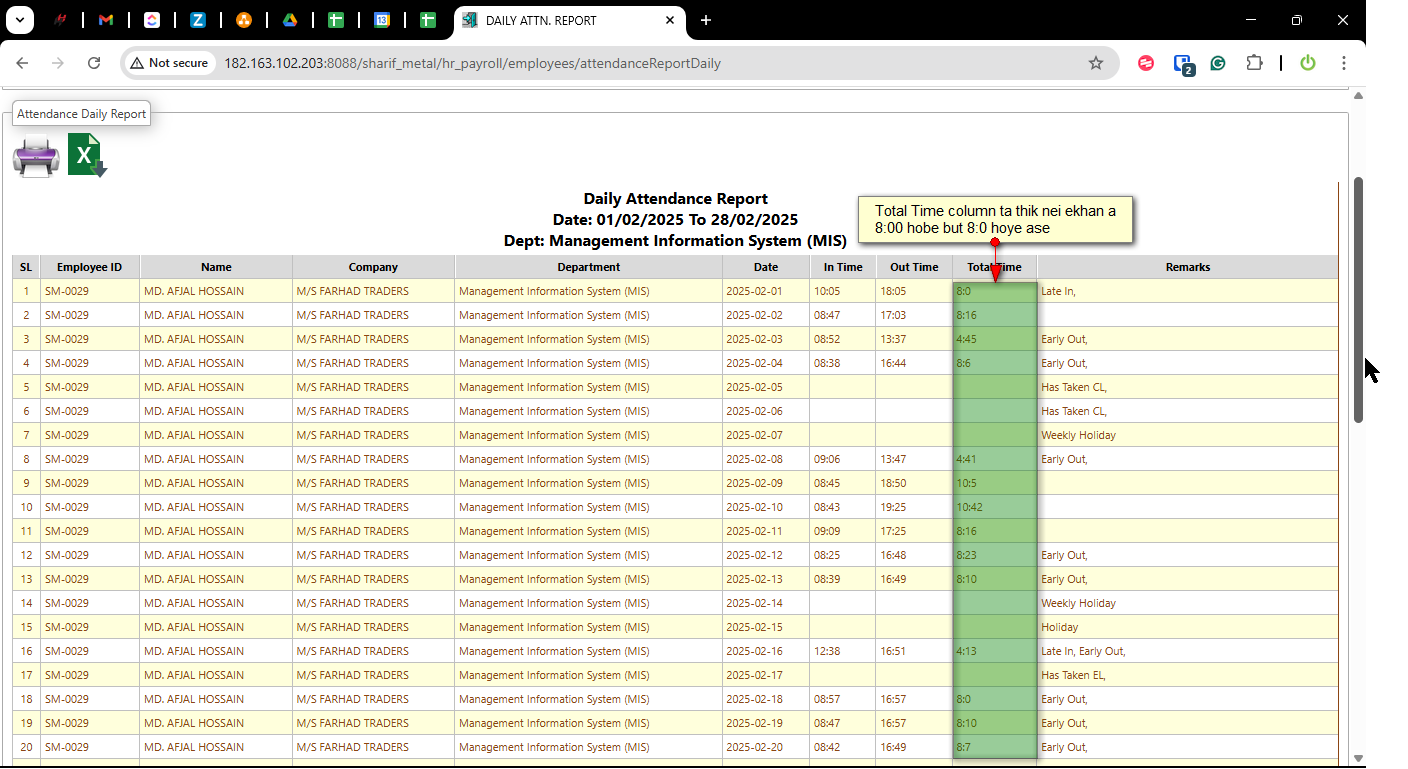Reload the attendance report page
1408x769 pixels.
click(x=94, y=63)
